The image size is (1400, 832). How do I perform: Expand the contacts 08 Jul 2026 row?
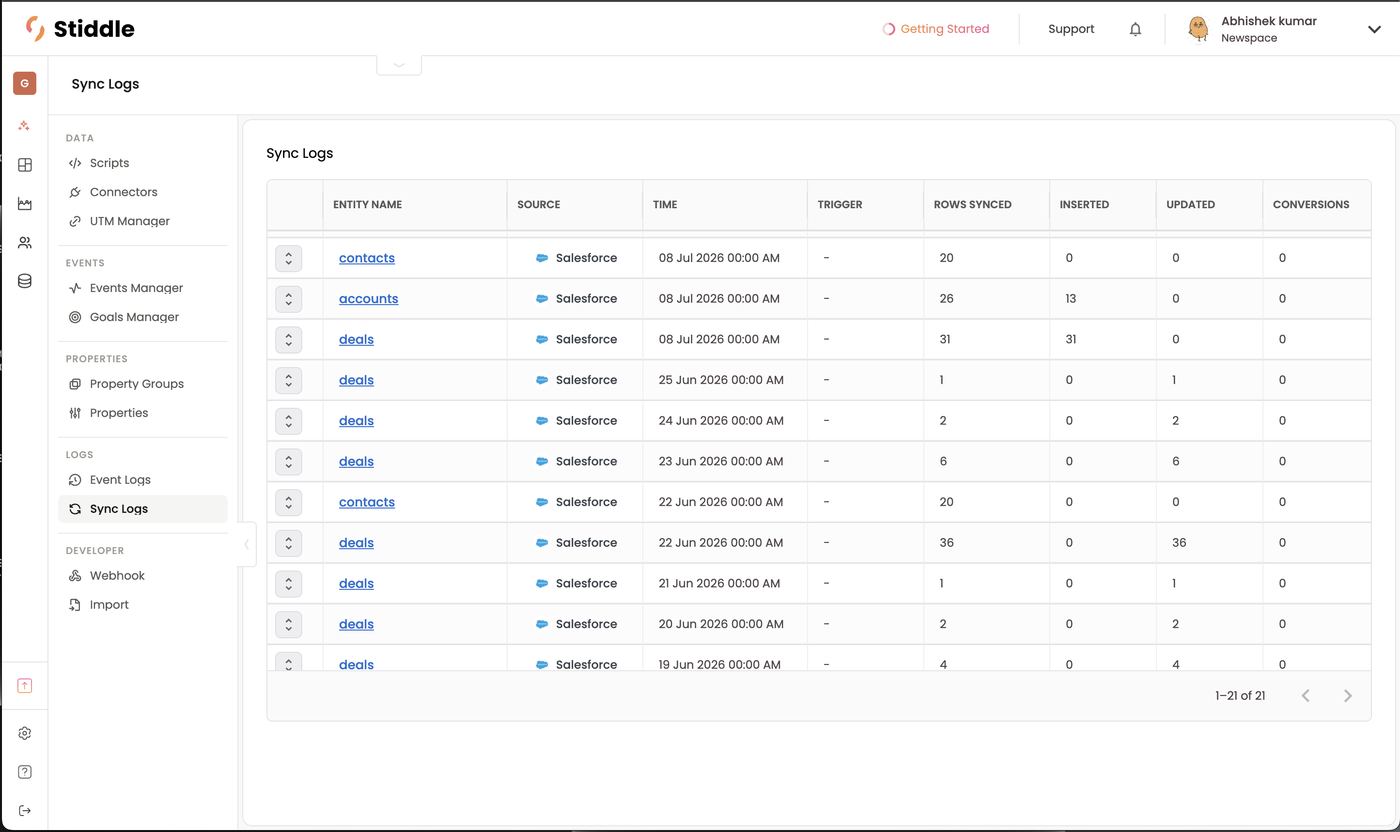pyautogui.click(x=288, y=258)
